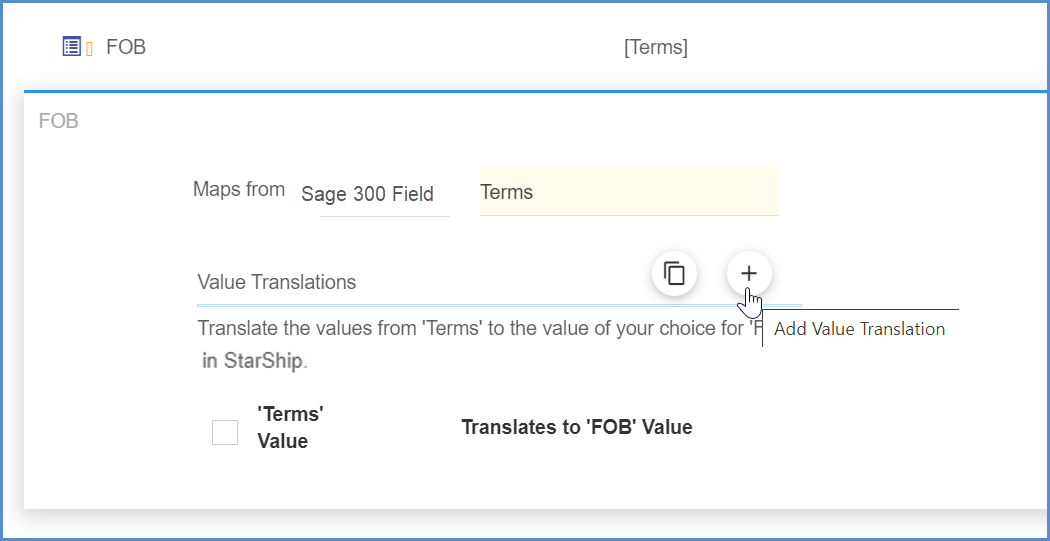Click the [Terms] mapping summary in row
The image size is (1050, 541).
click(x=655, y=47)
